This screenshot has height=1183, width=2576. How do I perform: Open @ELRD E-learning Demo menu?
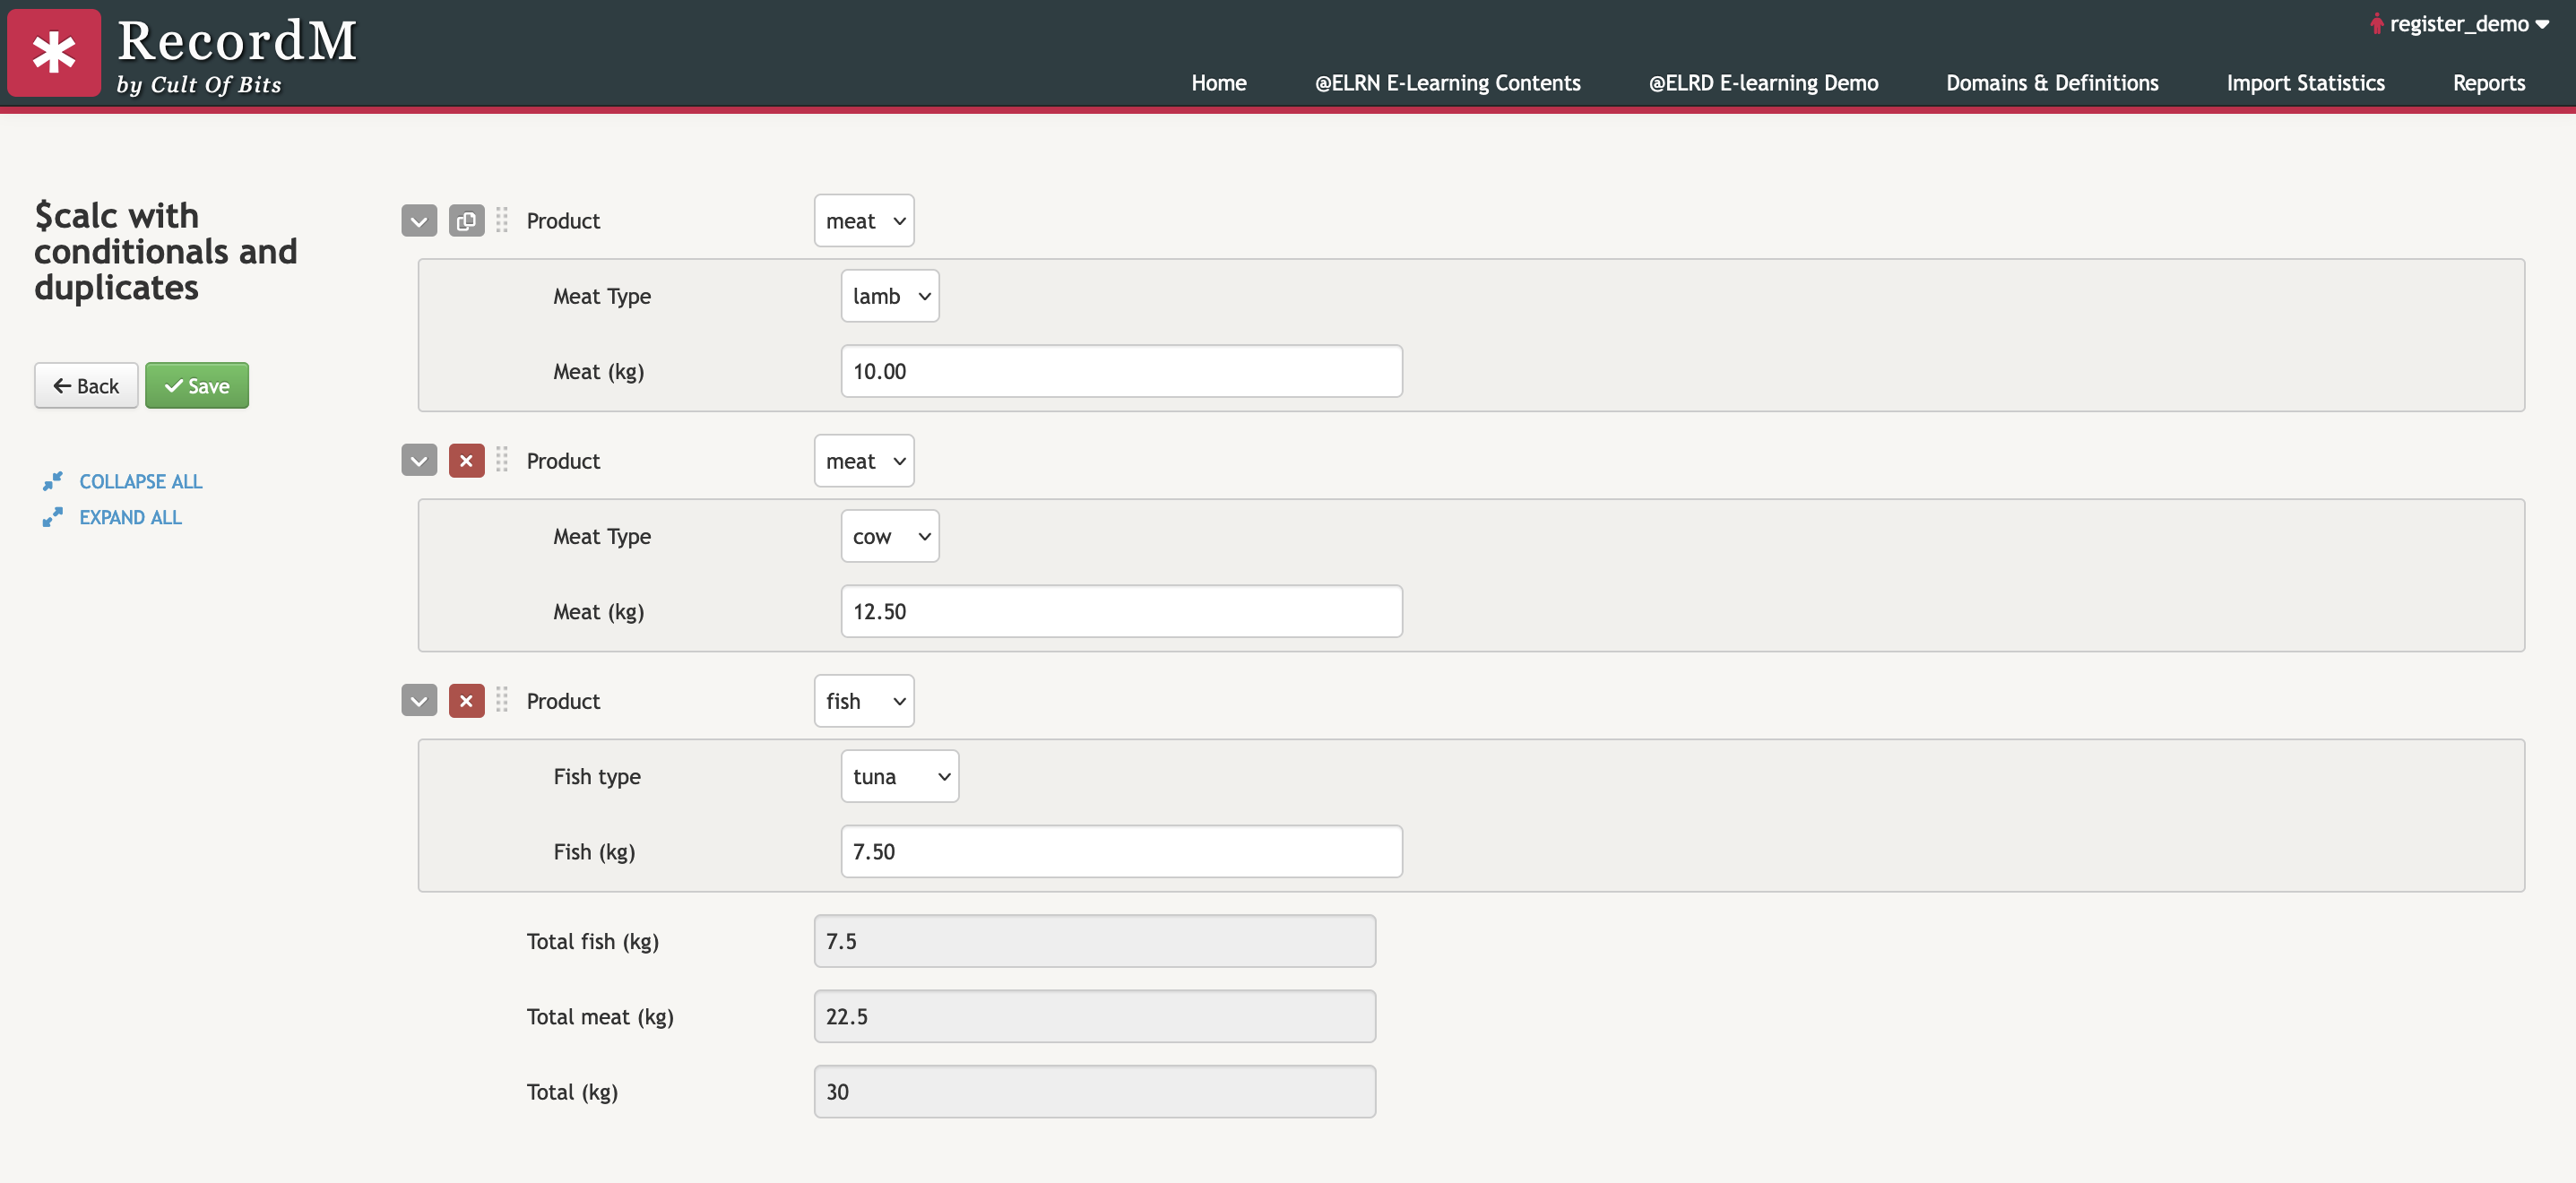[x=1763, y=83]
